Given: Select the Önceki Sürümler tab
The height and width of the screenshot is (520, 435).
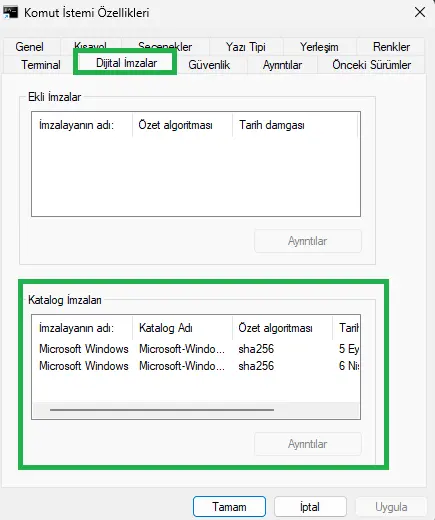Looking at the screenshot, I should click(x=371, y=65).
